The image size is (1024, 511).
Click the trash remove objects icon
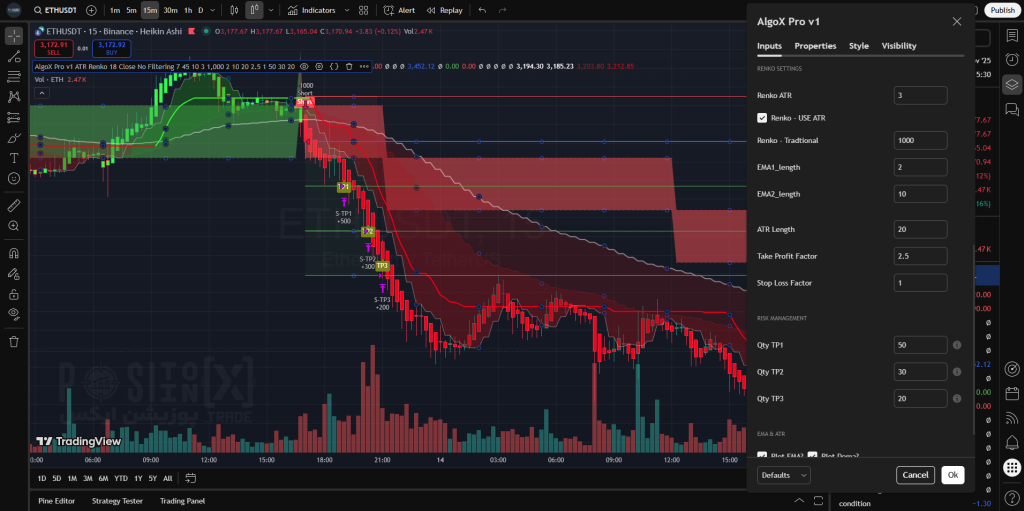(x=14, y=341)
